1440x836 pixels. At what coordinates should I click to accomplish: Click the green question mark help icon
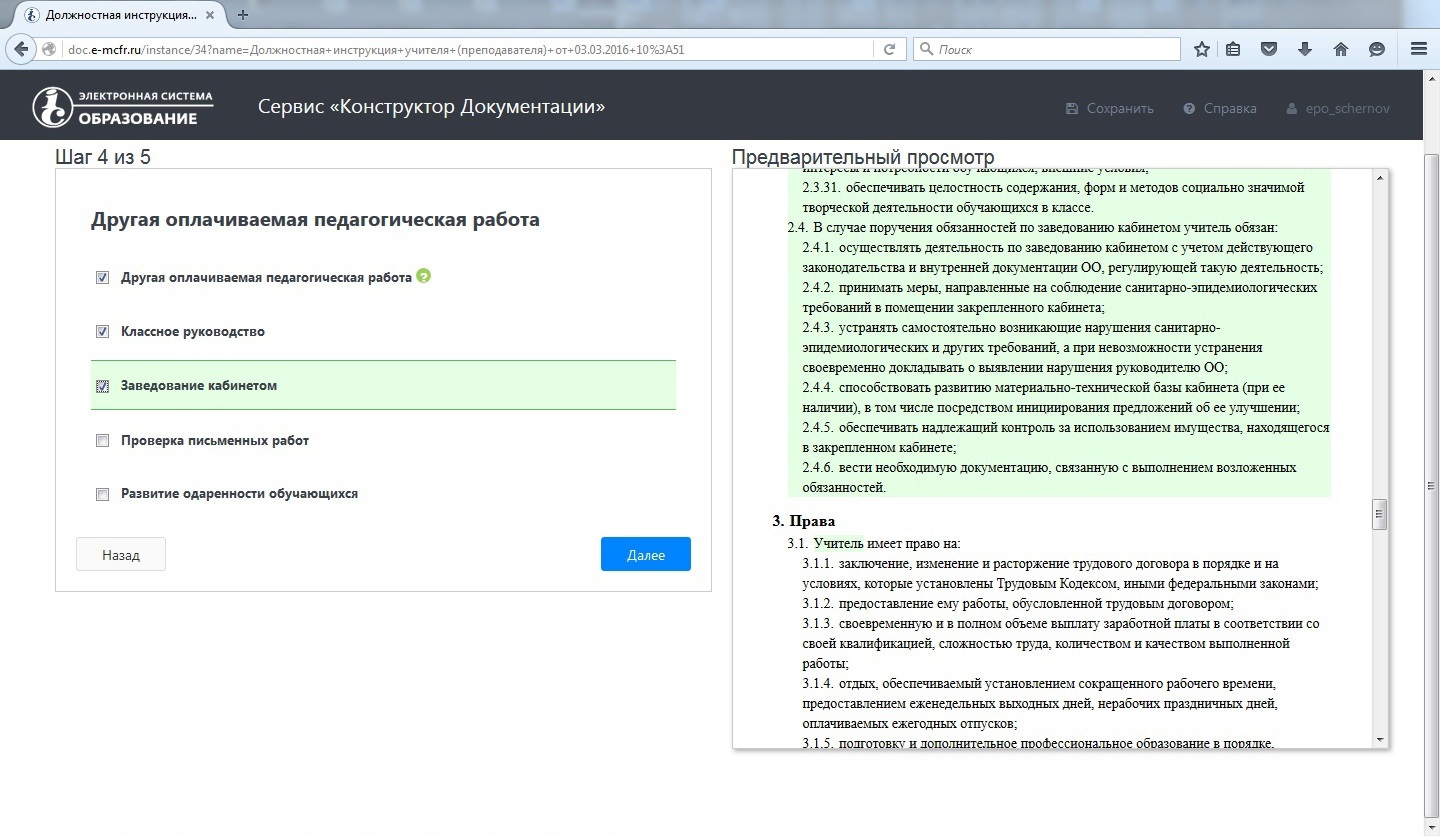424,276
